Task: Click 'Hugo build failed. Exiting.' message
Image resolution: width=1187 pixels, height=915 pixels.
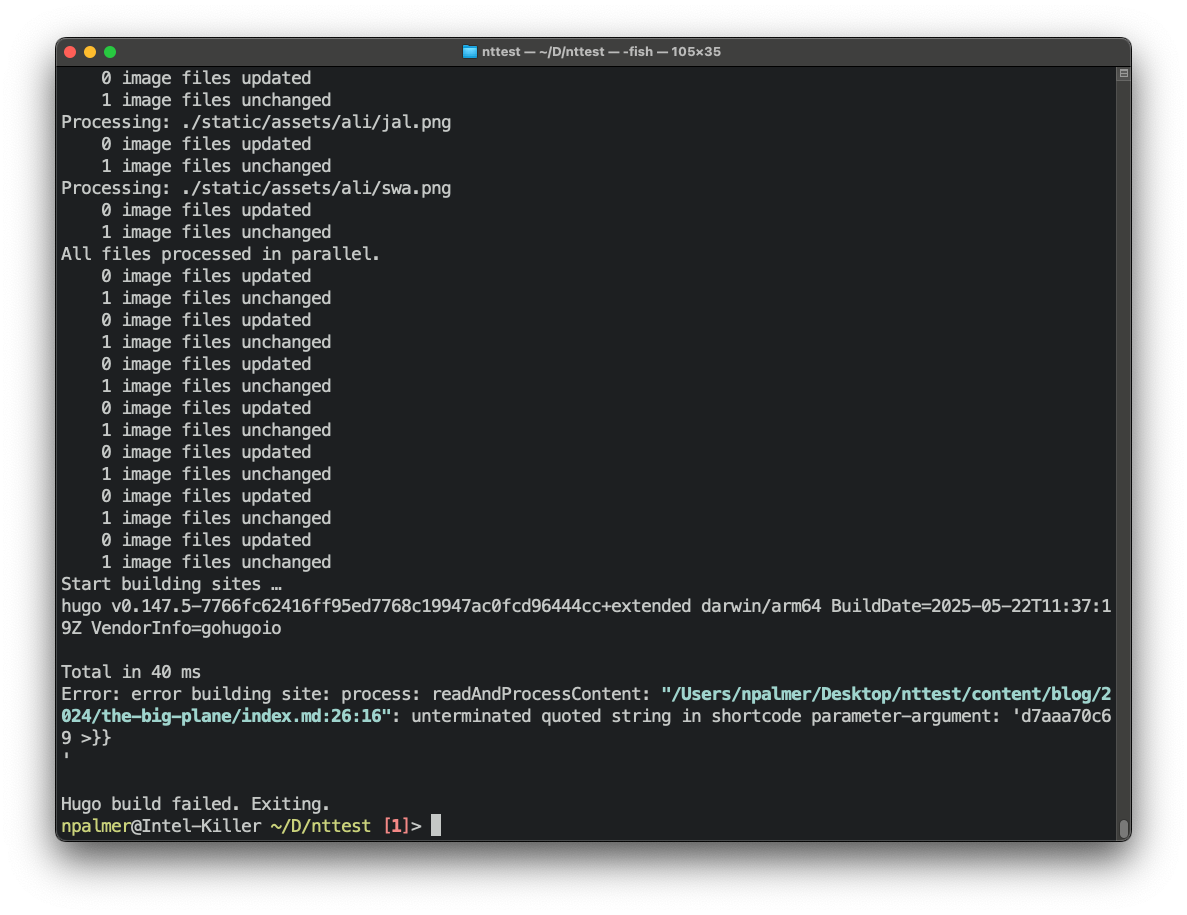Action: (x=195, y=804)
